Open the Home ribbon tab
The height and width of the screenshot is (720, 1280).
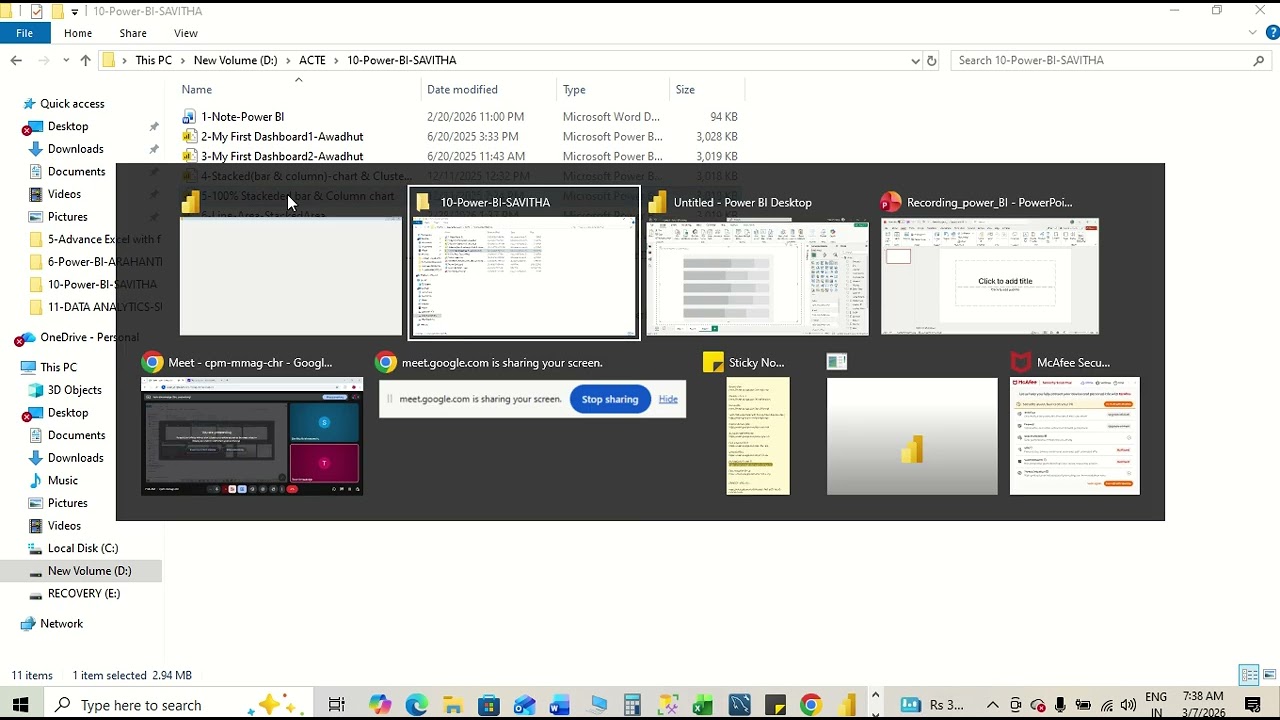click(x=78, y=33)
